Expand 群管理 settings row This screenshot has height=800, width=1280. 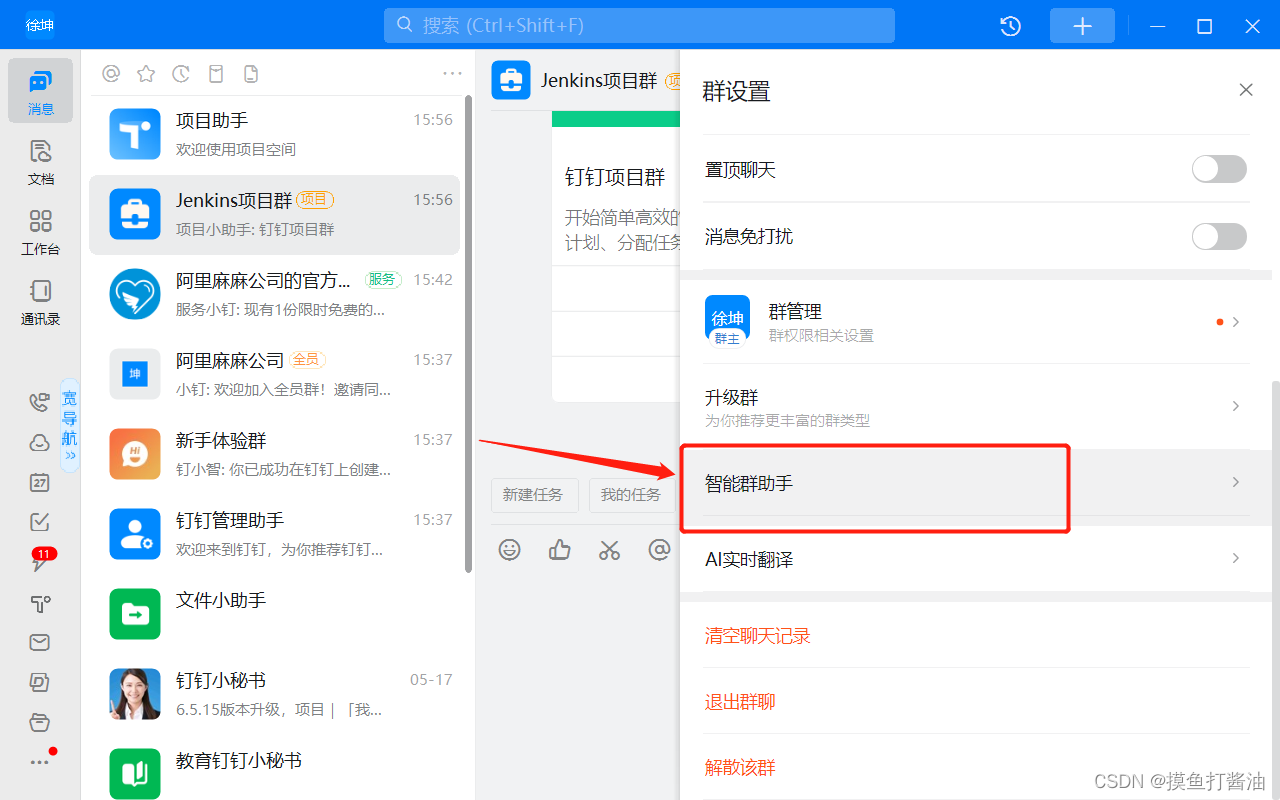[x=977, y=322]
